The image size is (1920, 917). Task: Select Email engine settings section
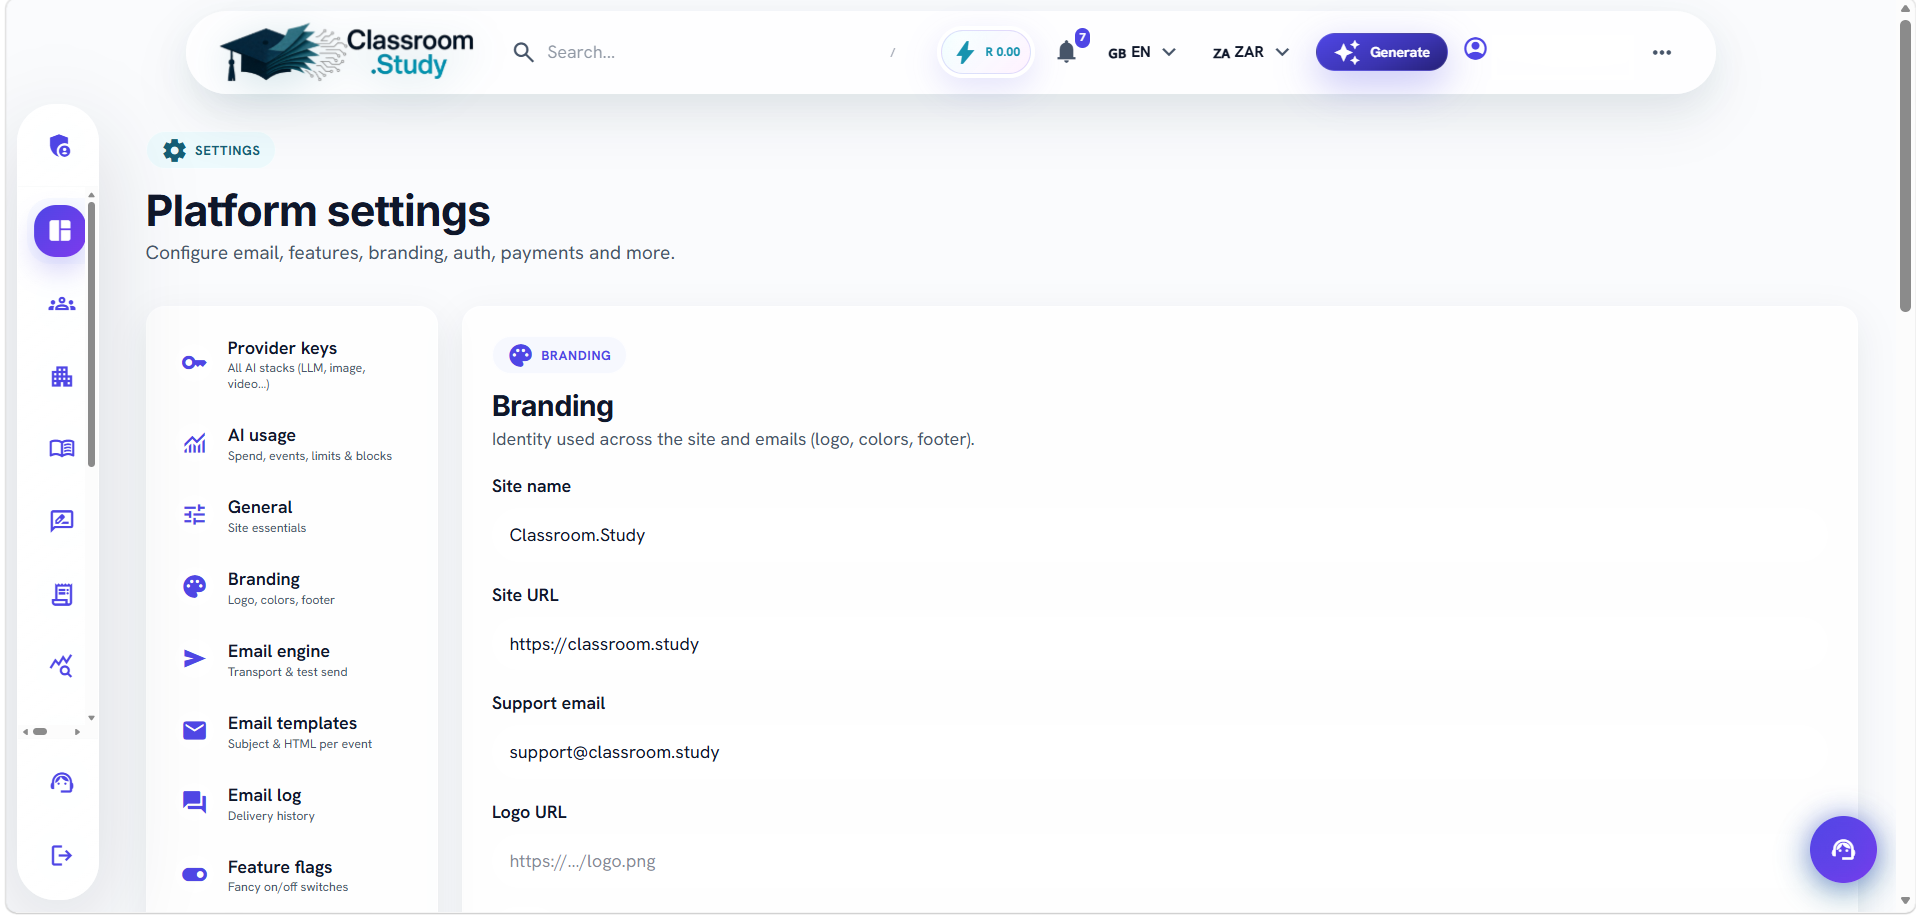[x=292, y=660]
